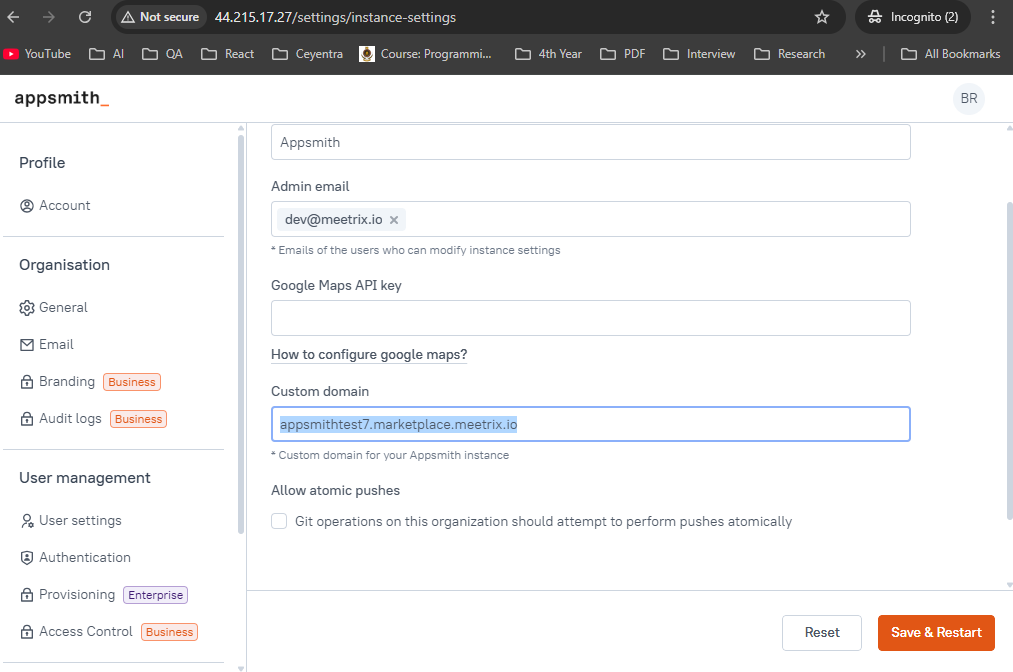1013x672 pixels.
Task: Enable the atomic pushes checkbox
Action: coord(279,521)
